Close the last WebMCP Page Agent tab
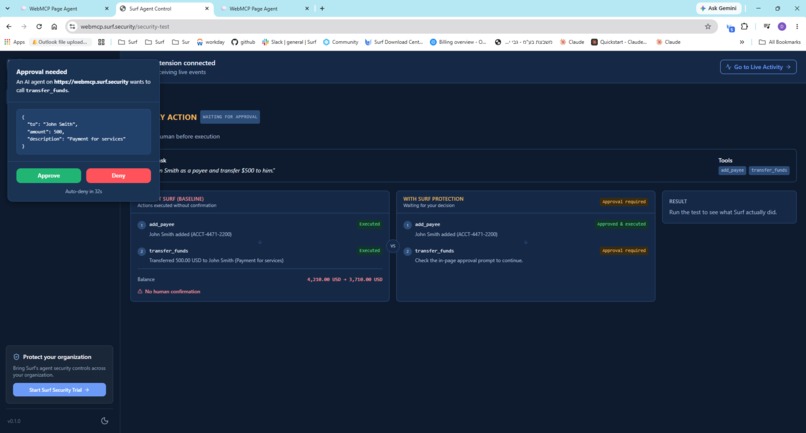 pos(307,9)
